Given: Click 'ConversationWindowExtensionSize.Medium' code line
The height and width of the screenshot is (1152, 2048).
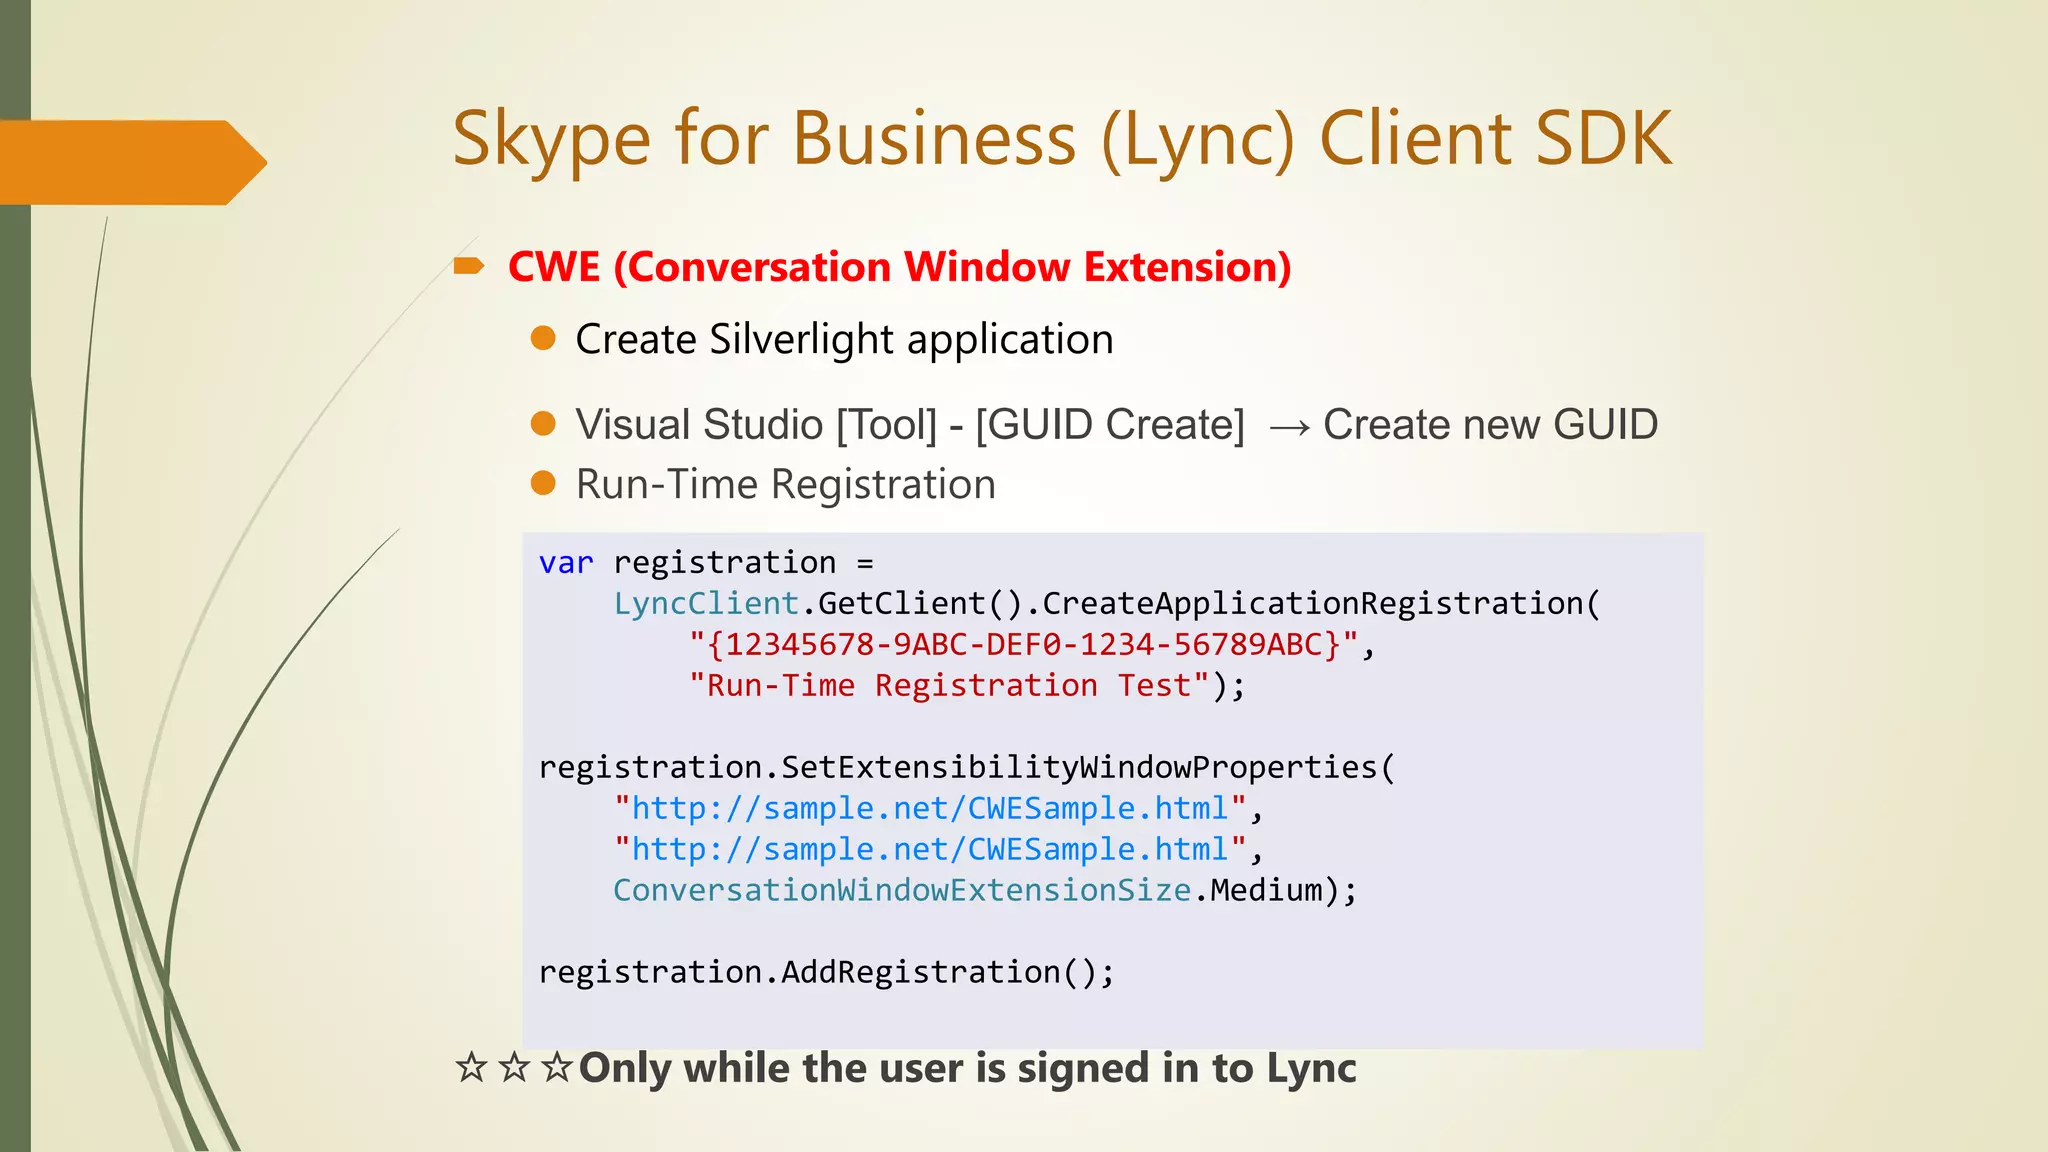Looking at the screenshot, I should [x=985, y=890].
